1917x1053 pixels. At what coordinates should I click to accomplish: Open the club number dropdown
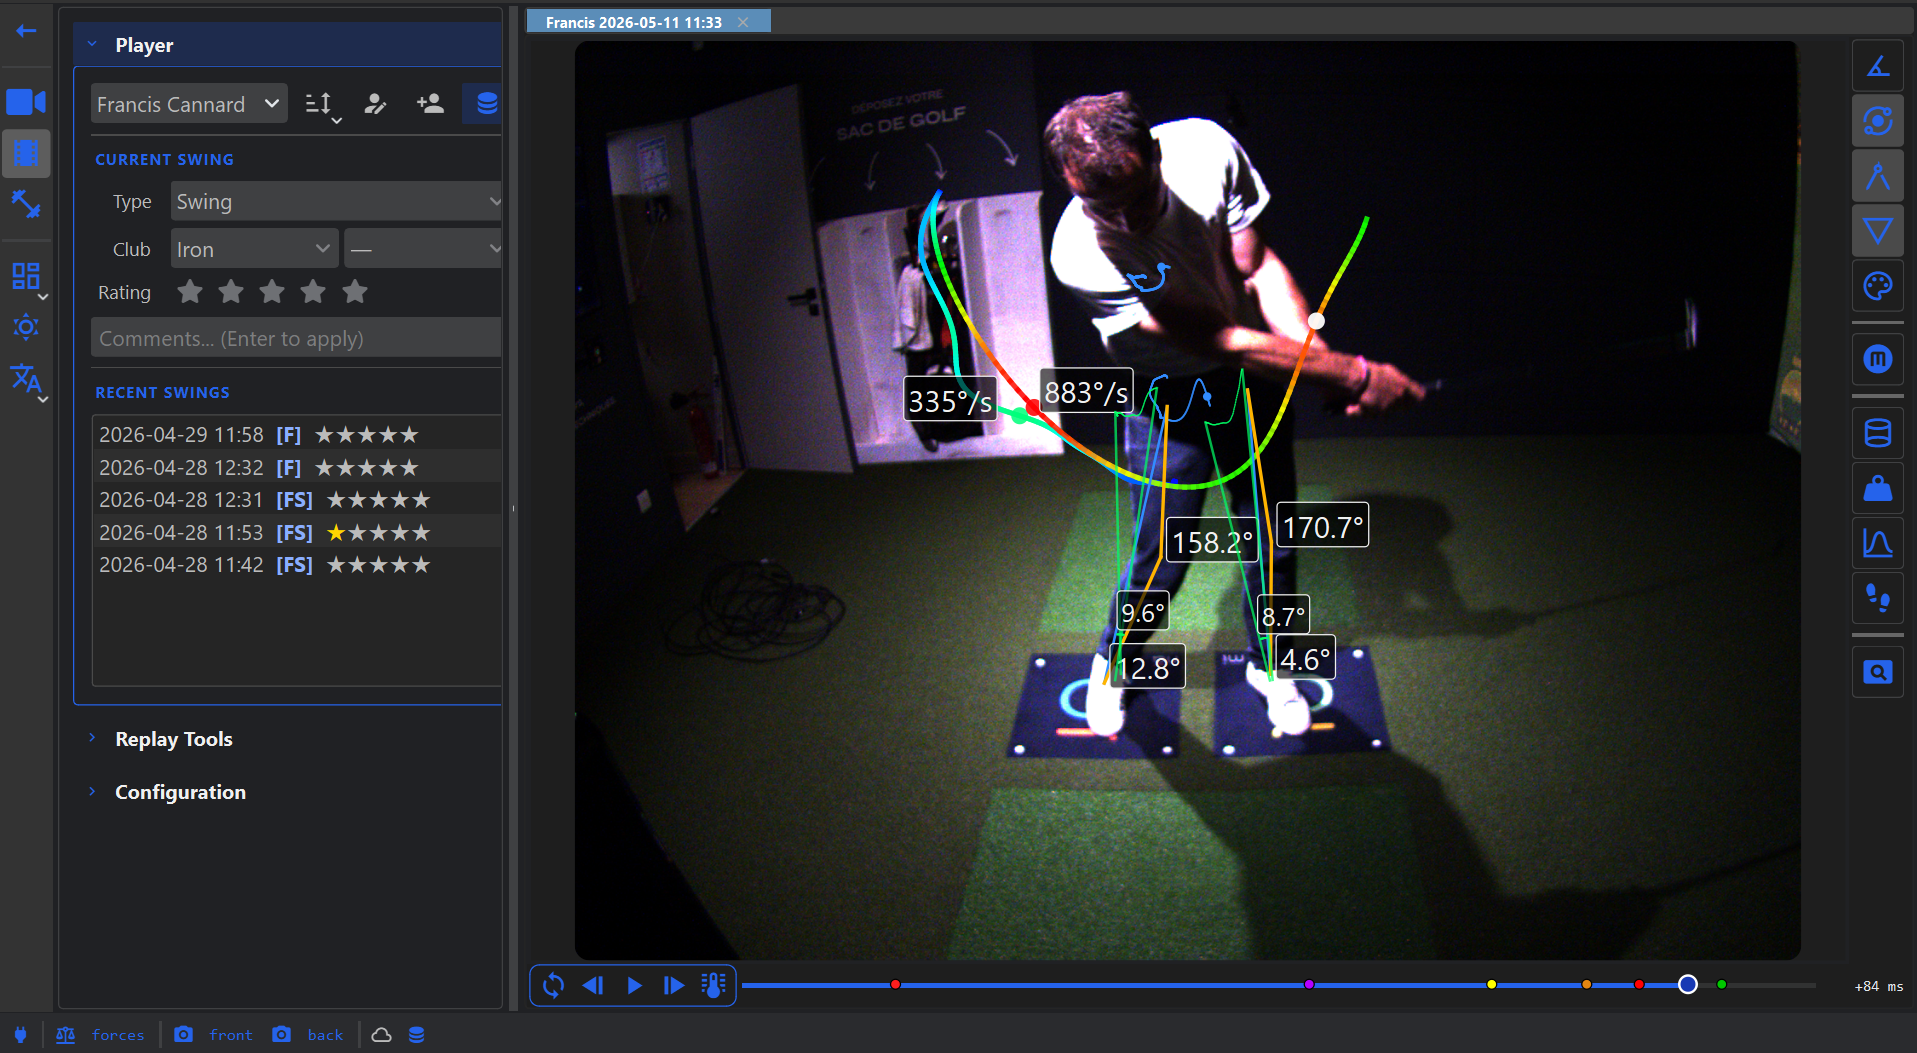tap(424, 249)
